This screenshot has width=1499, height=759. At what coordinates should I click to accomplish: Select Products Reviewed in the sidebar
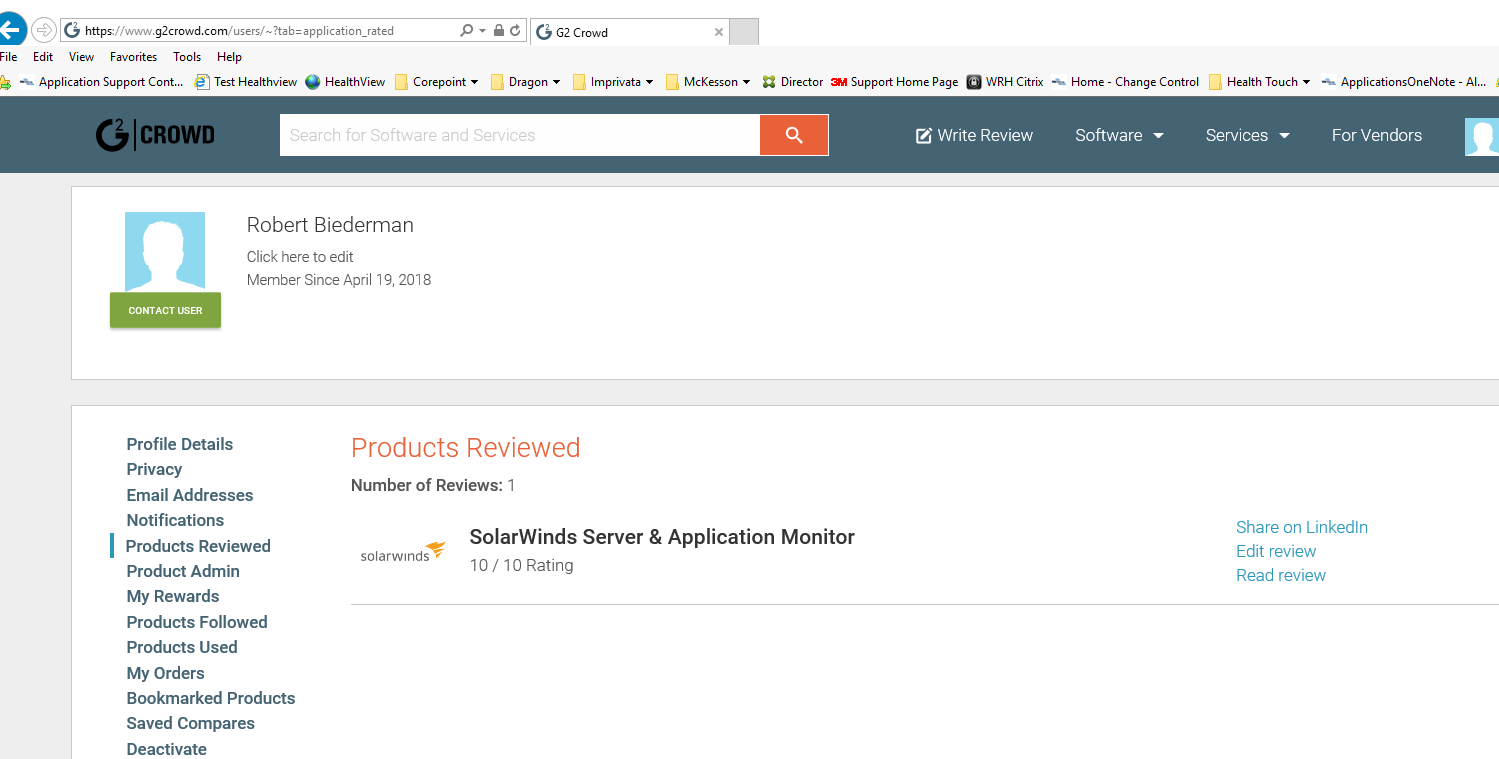[x=198, y=546]
